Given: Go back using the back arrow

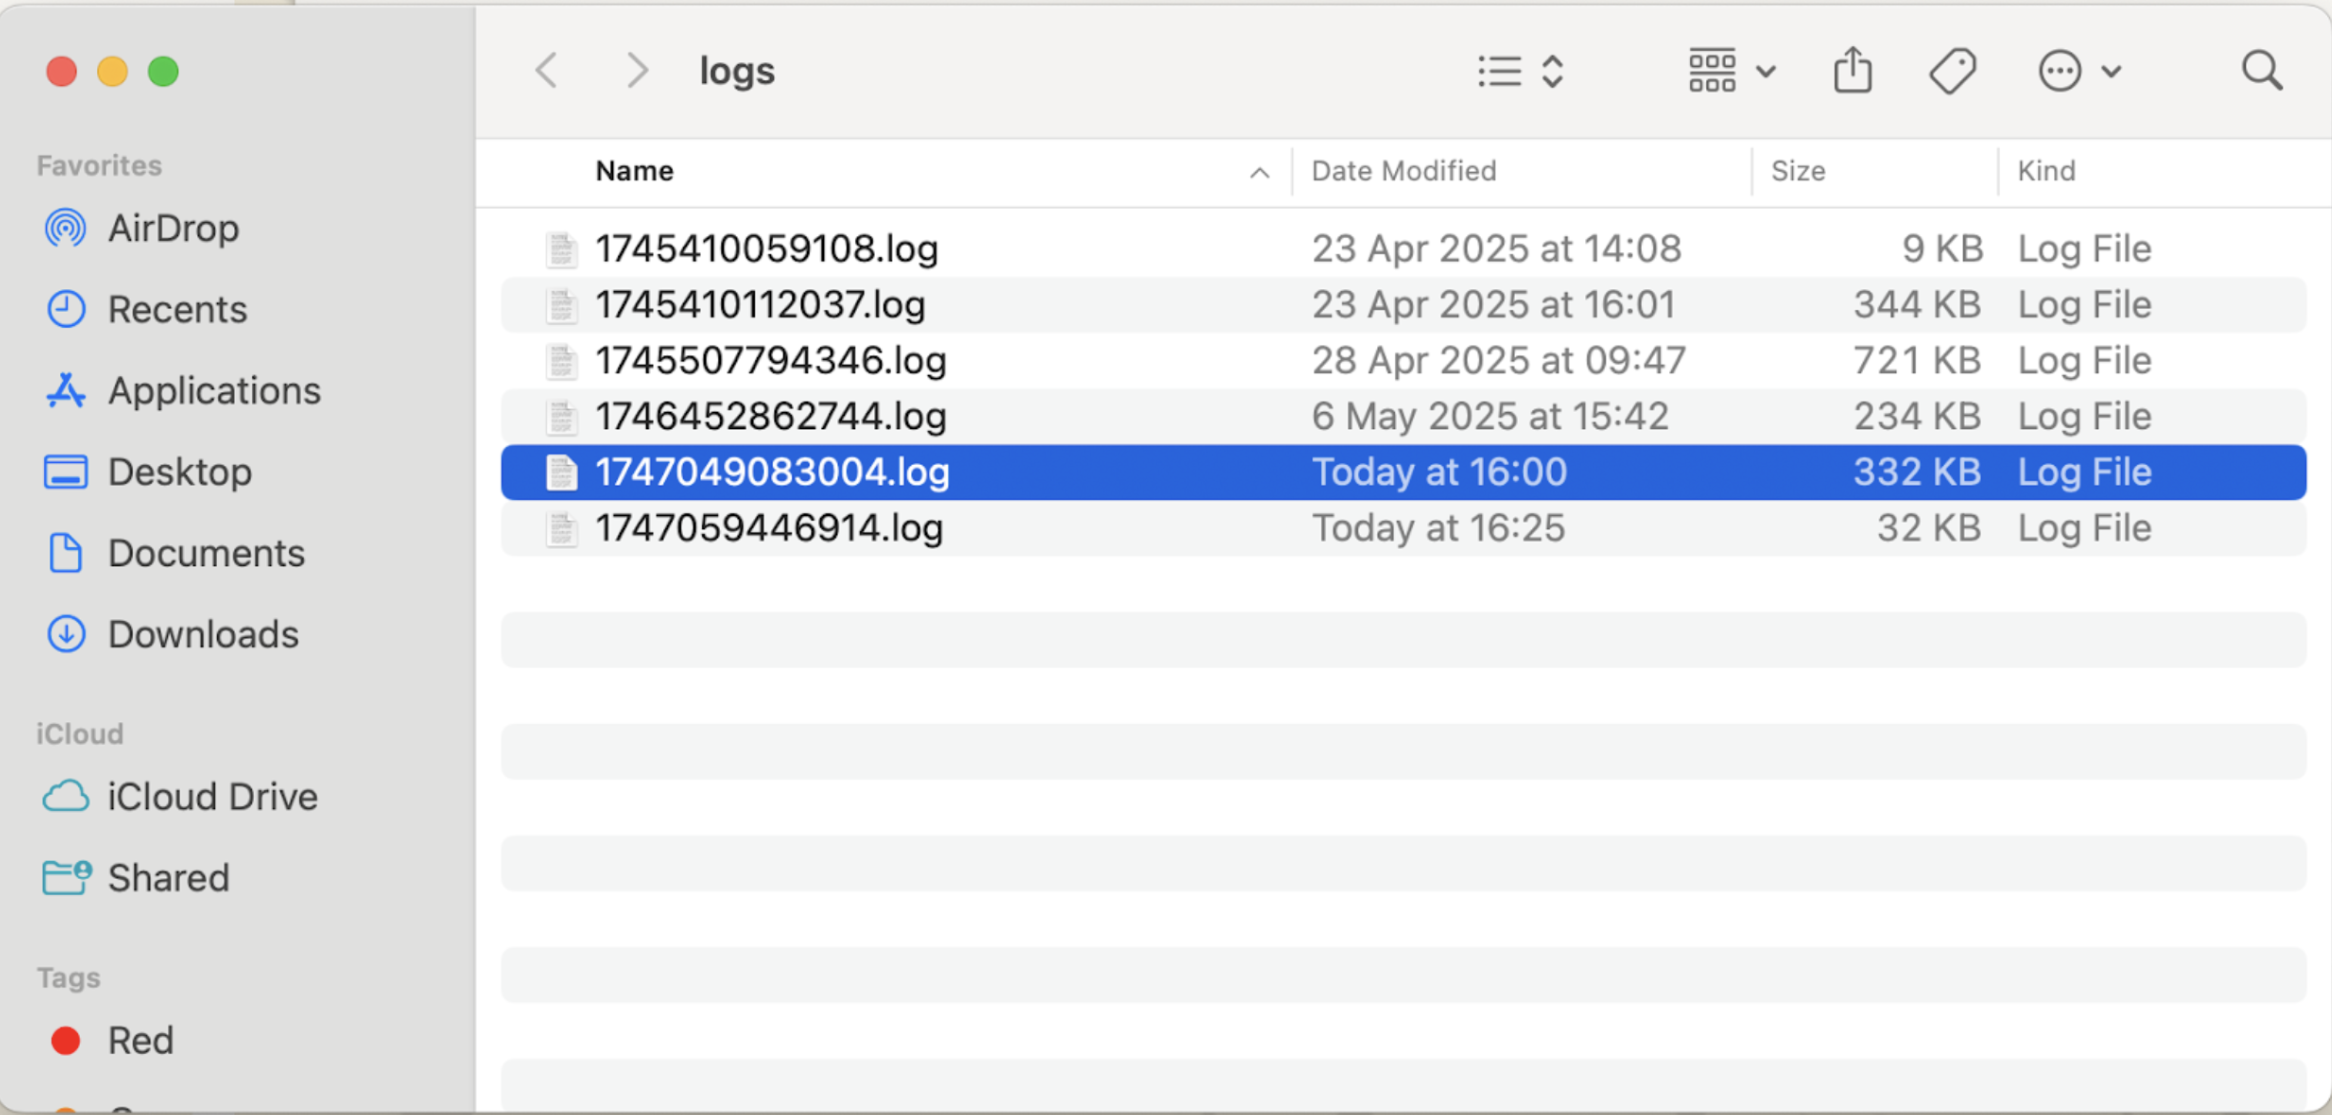Looking at the screenshot, I should point(547,71).
